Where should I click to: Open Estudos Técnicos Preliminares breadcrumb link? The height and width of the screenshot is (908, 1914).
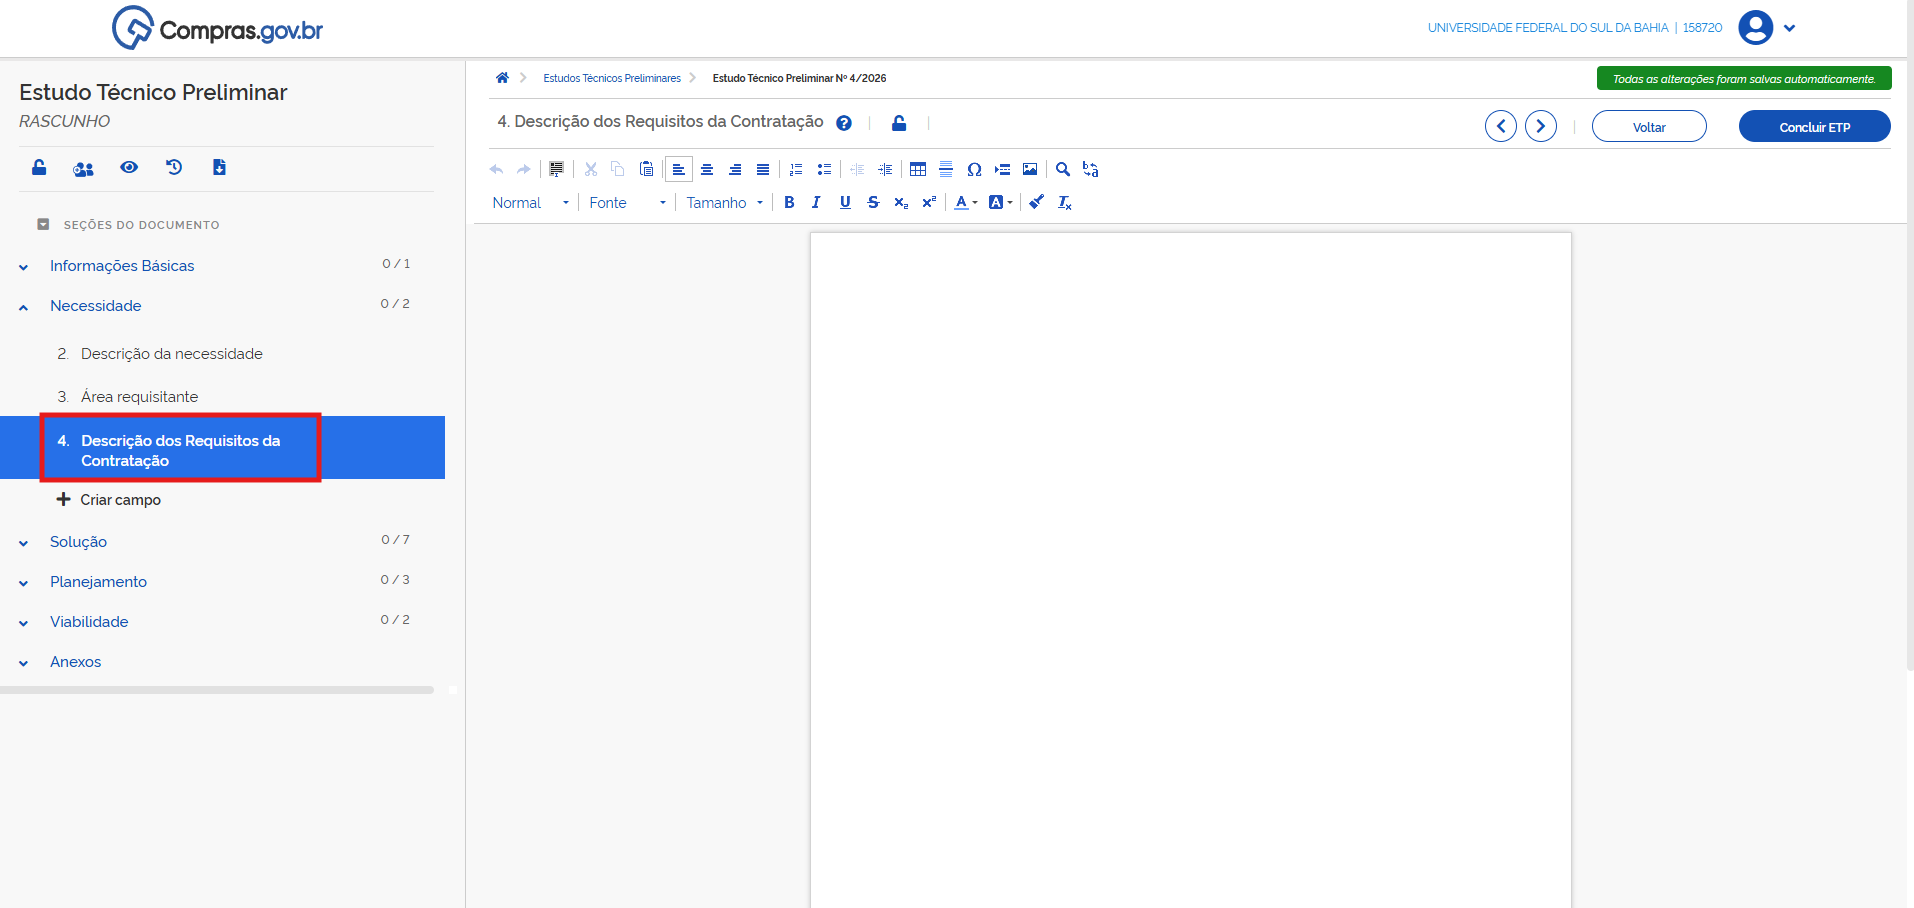(x=611, y=78)
